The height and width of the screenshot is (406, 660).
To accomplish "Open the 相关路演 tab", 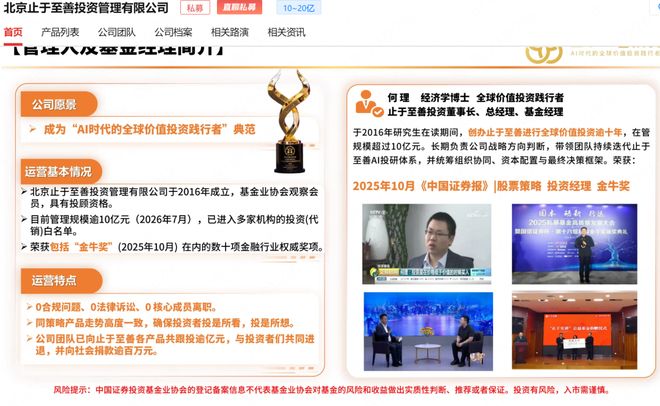I will click(230, 32).
